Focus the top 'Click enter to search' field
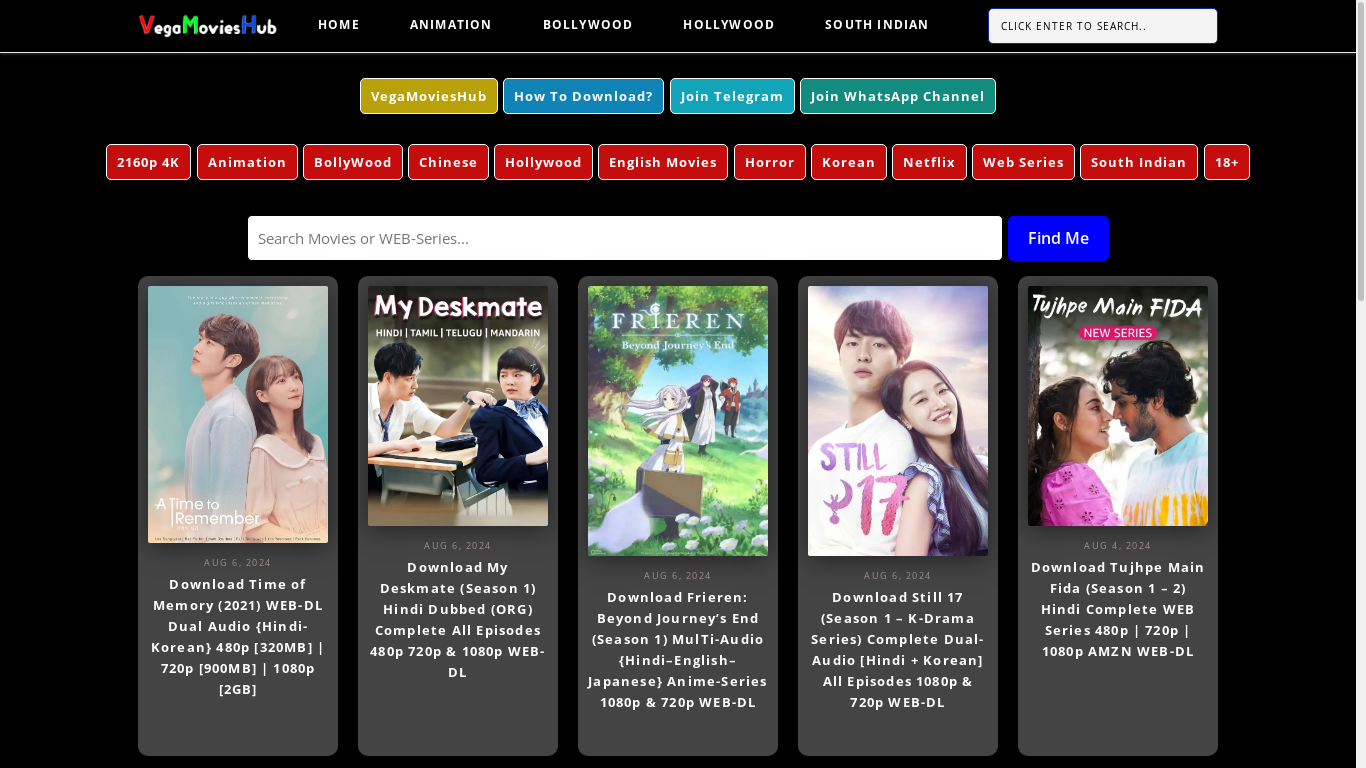Screen dimensions: 1366x768 click(1103, 26)
